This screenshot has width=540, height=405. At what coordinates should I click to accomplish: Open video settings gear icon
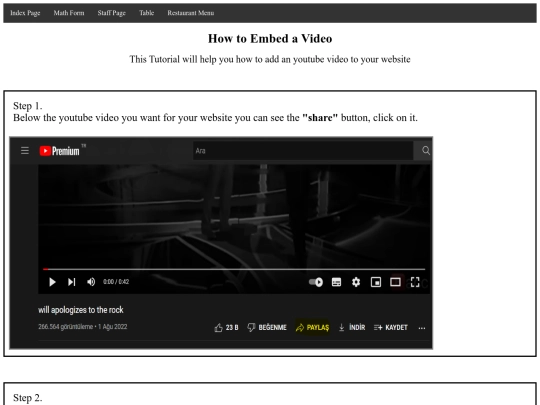point(356,282)
